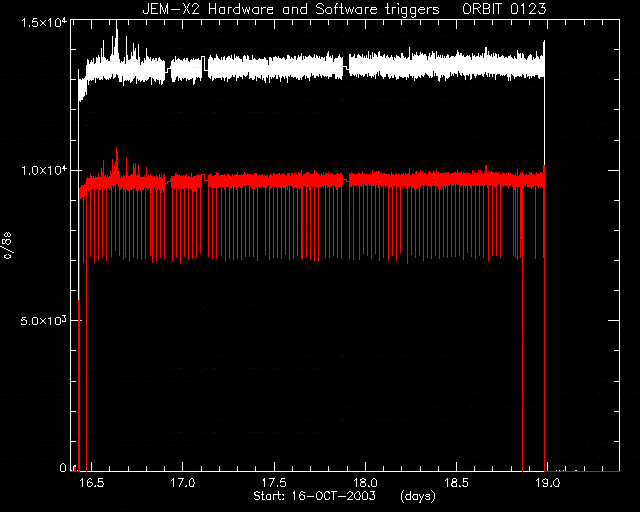The height and width of the screenshot is (512, 640).
Task: Click the 1.0×10⁴ y-axis label
Action: [42, 170]
